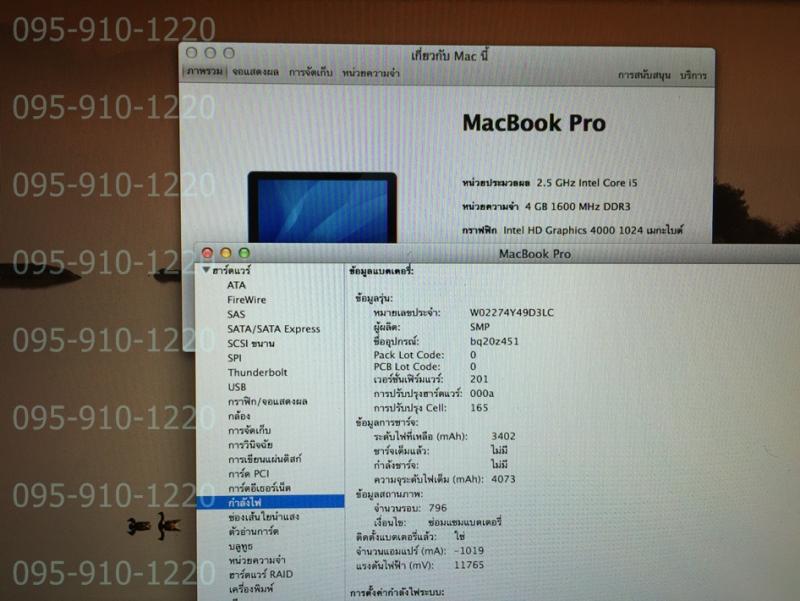Select ตัวอ่านการ์ด in the sidebar
This screenshot has width=800, height=601.
[x=253, y=531]
